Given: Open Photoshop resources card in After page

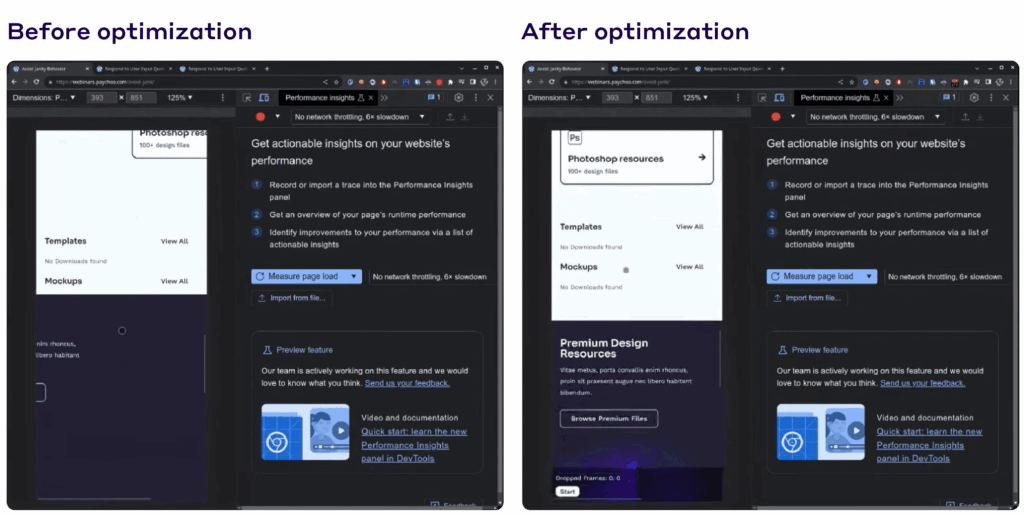Looking at the screenshot, I should [x=637, y=157].
